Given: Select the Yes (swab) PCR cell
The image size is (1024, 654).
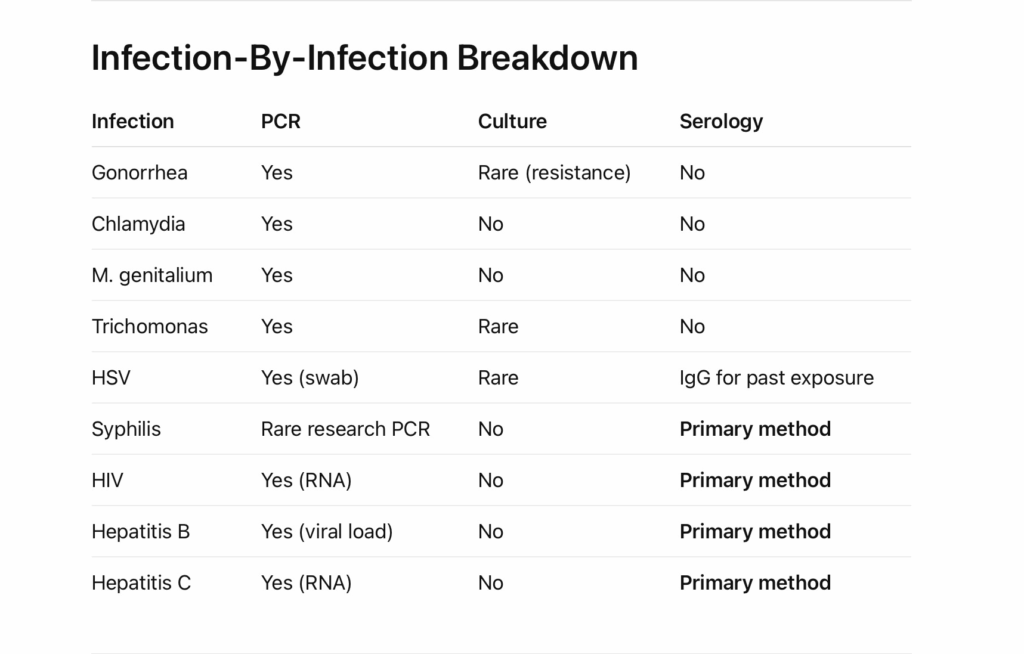Looking at the screenshot, I should tap(309, 378).
